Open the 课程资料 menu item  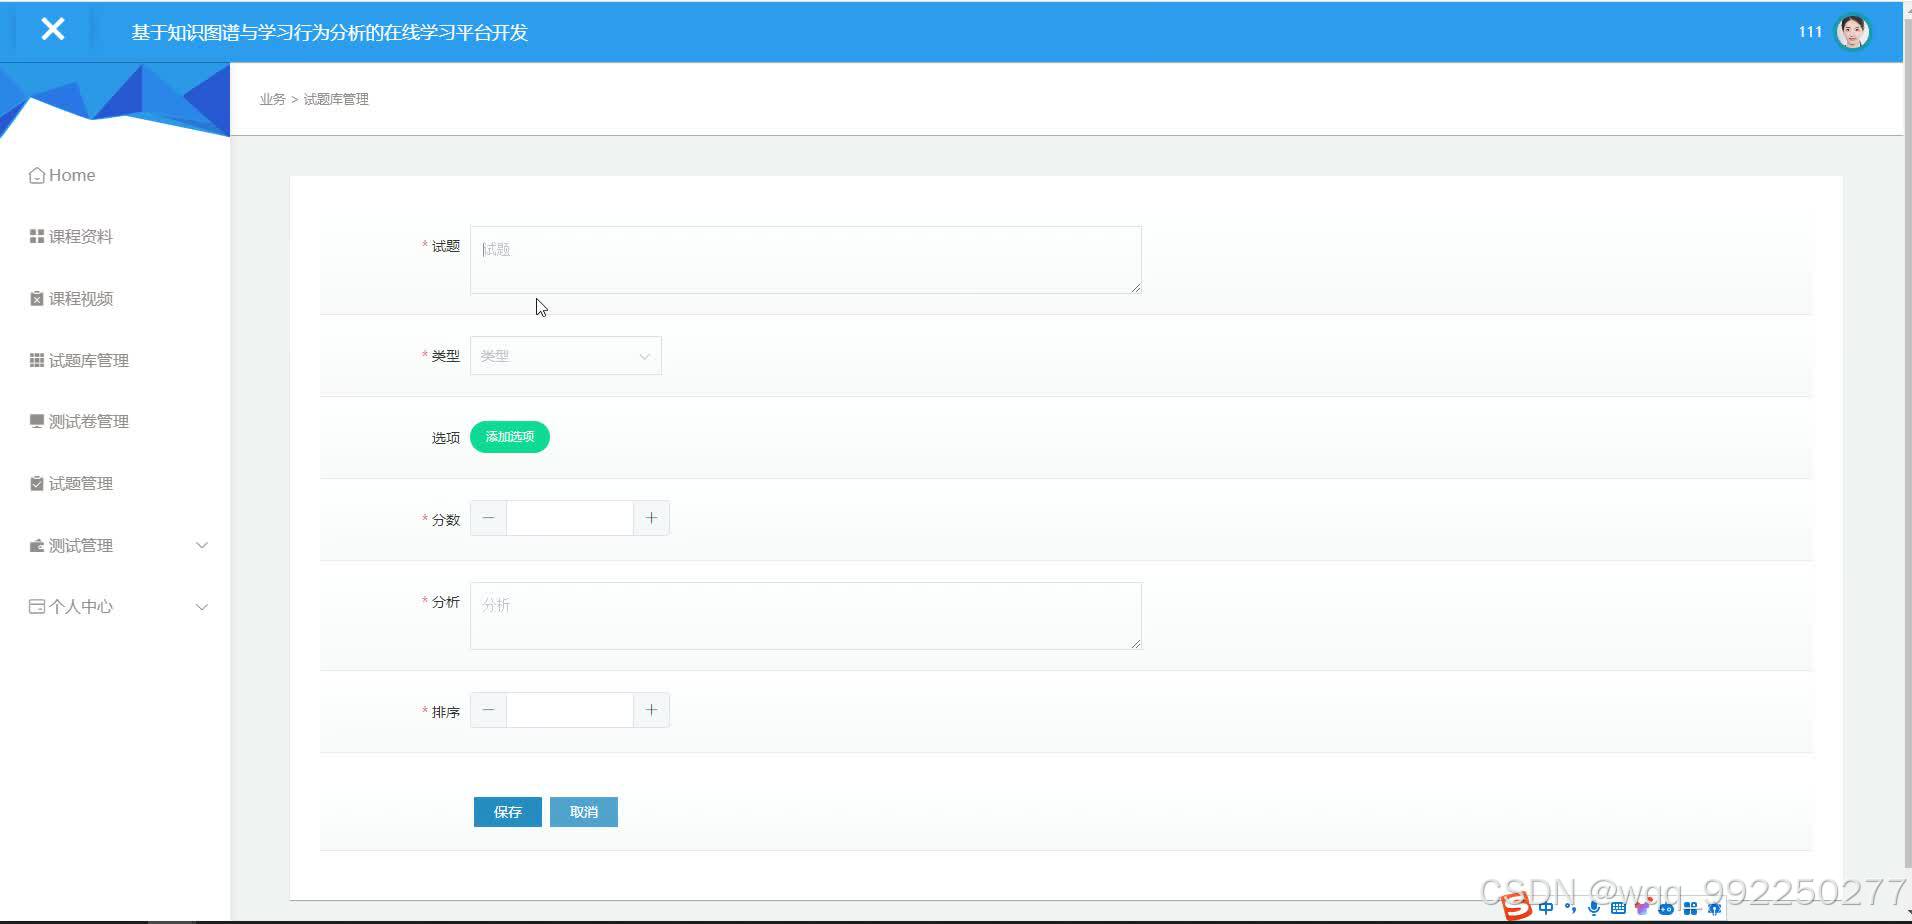coord(115,237)
